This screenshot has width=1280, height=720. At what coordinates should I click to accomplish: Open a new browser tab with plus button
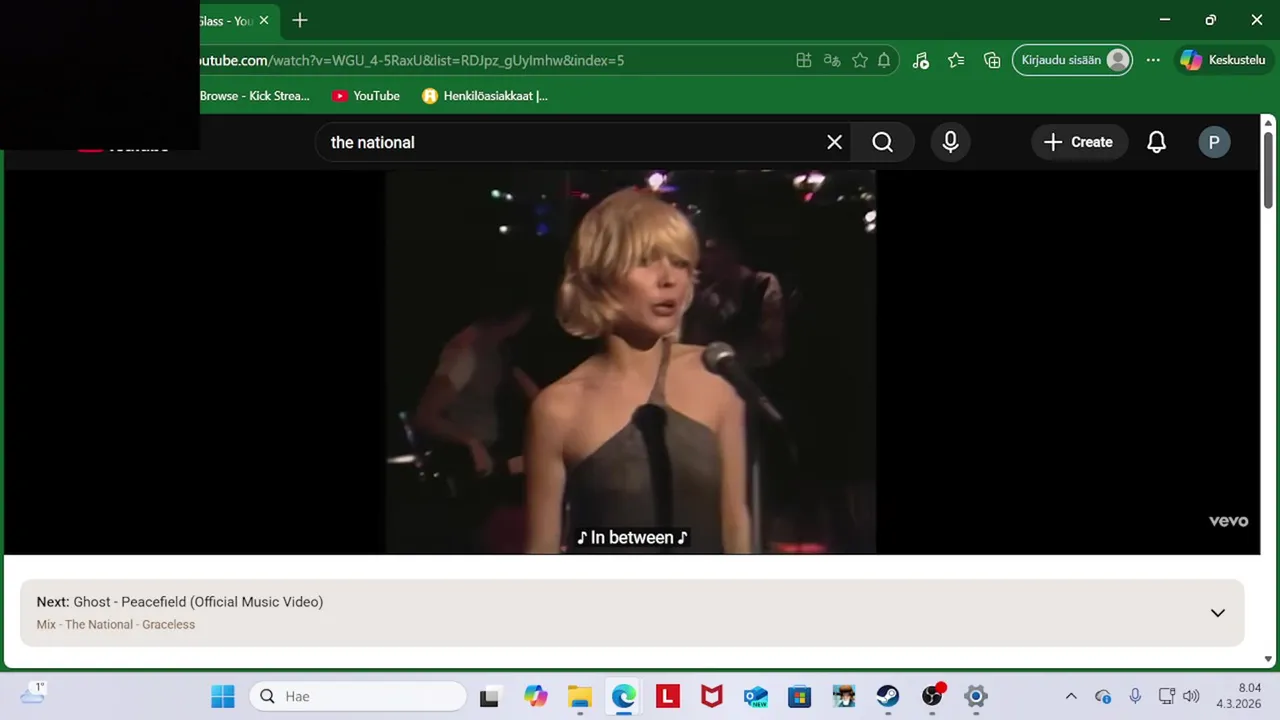(300, 20)
